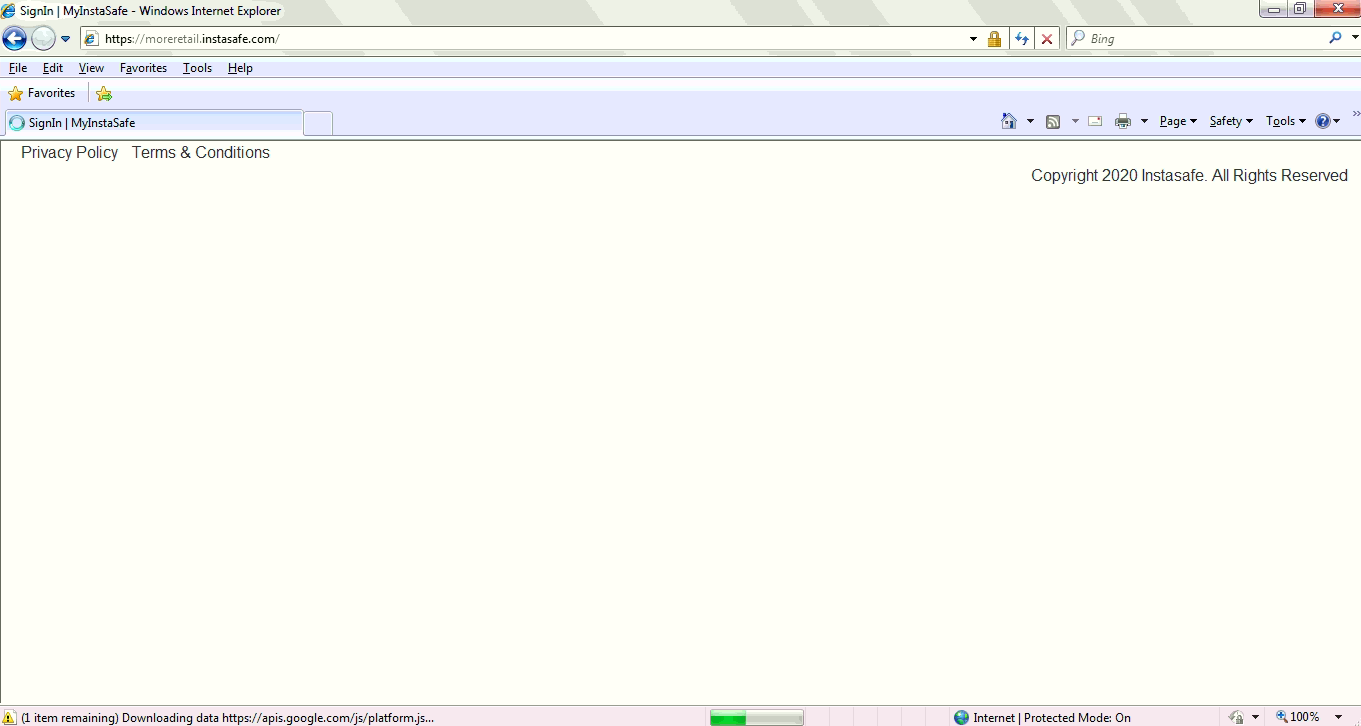Open the Terms & Conditions link
Screen dimensions: 1361x726
point(201,152)
